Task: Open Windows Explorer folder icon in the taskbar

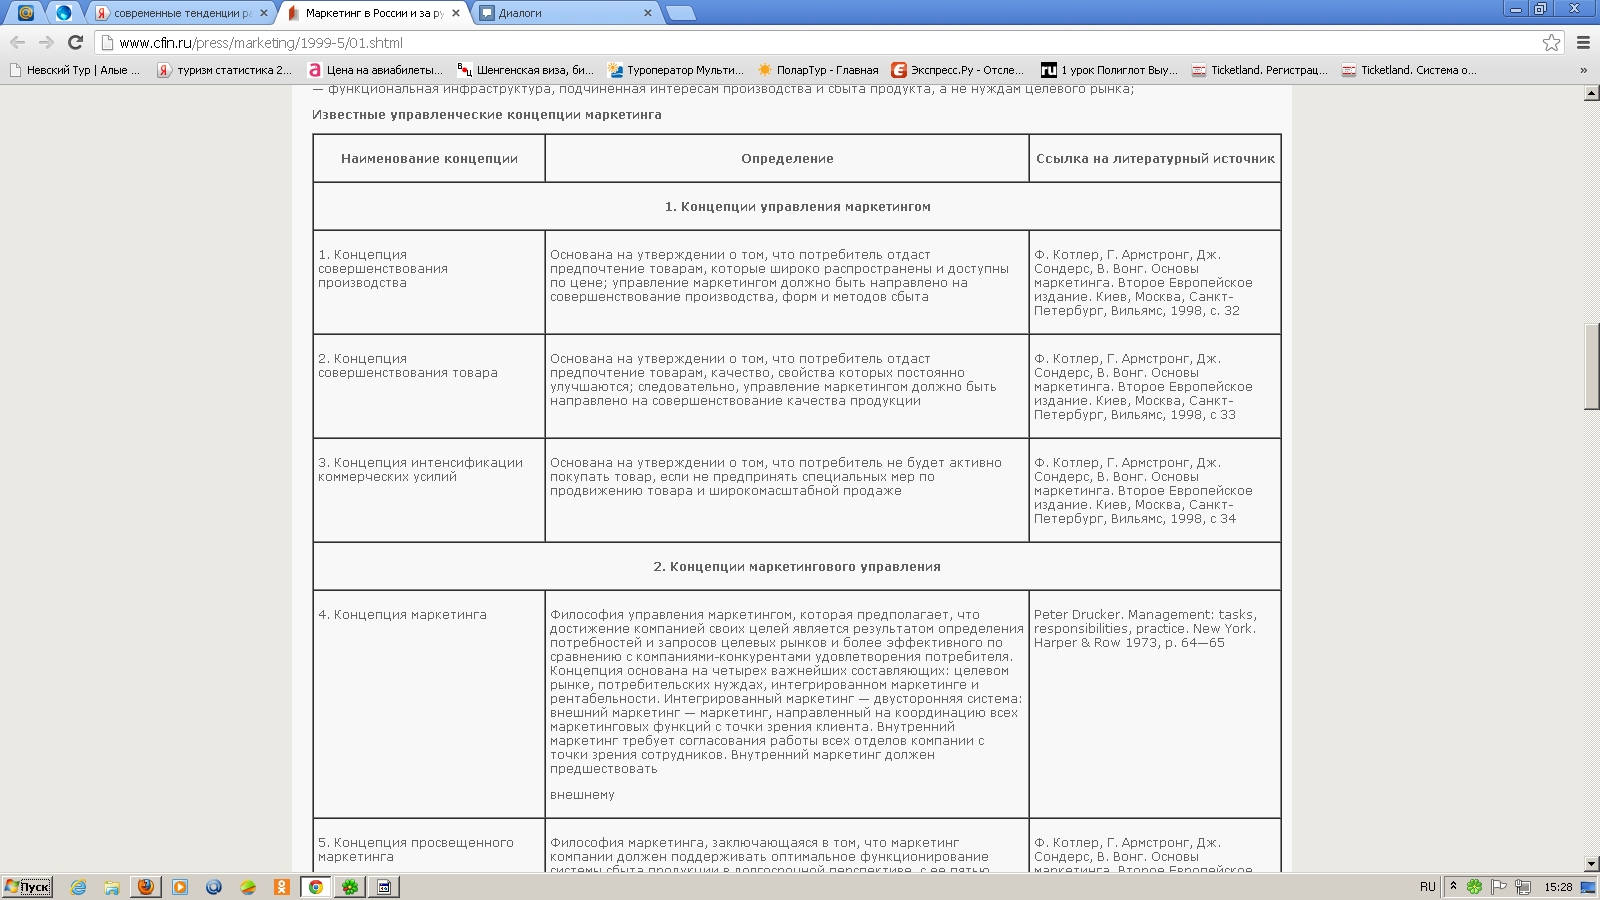Action: tap(112, 887)
